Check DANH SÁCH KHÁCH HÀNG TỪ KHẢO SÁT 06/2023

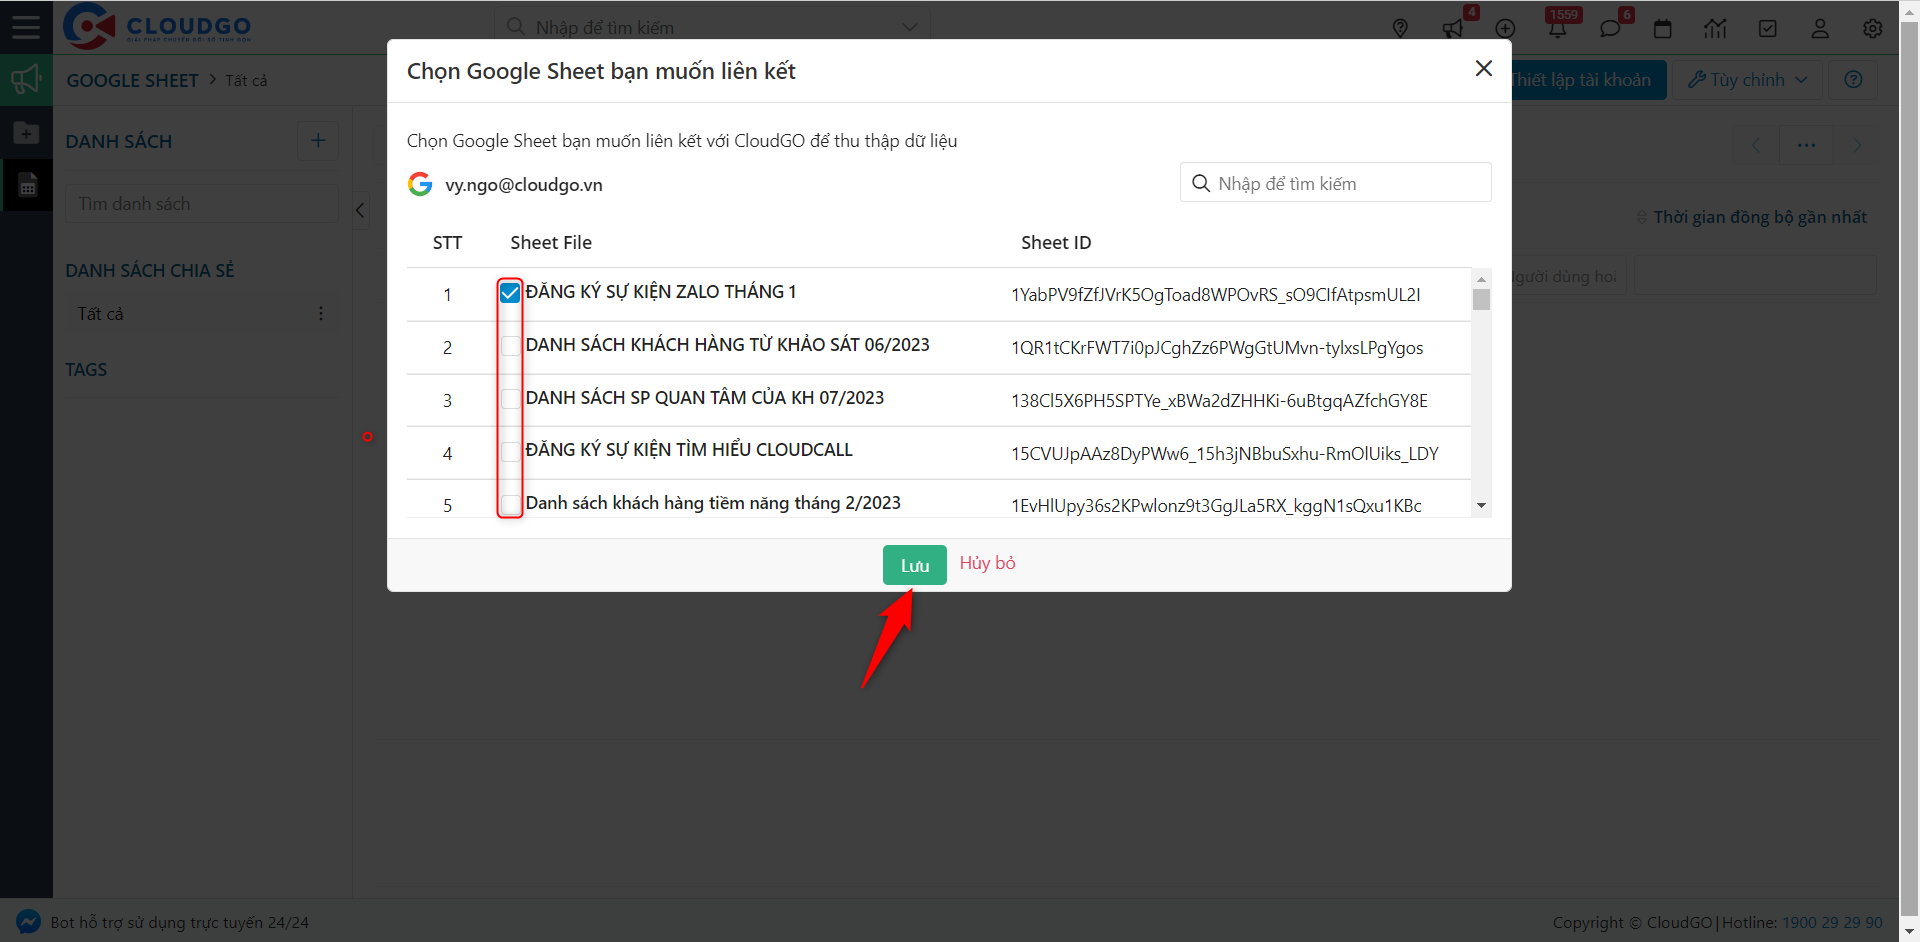click(x=510, y=346)
